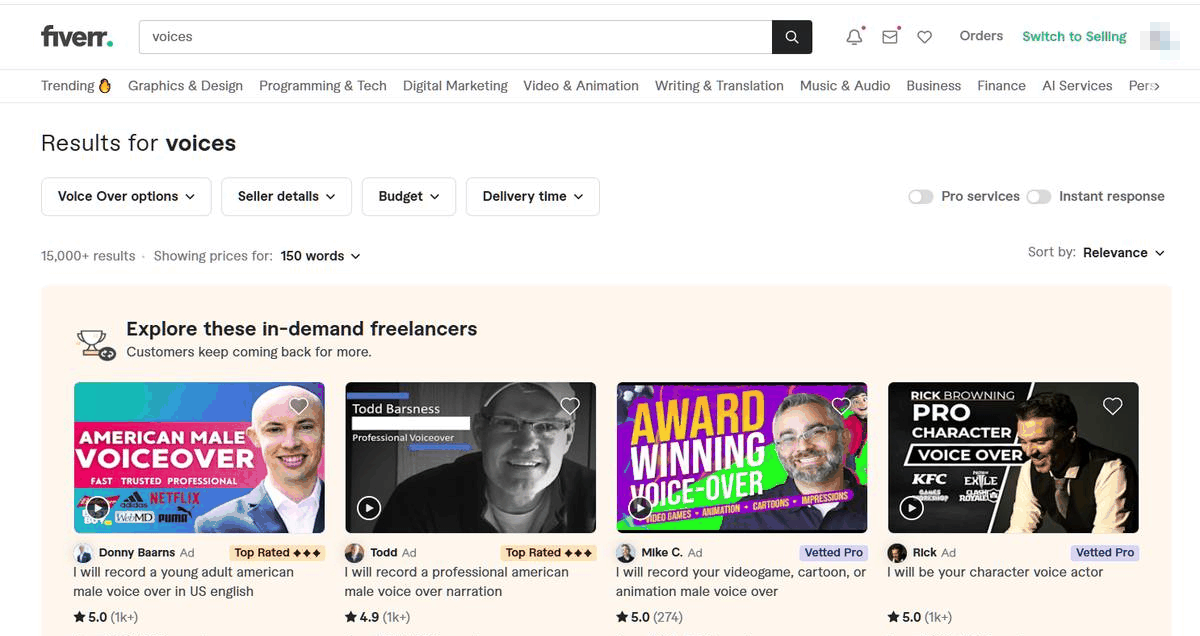Open Todd seller name link
The height and width of the screenshot is (636, 1200).
click(384, 553)
